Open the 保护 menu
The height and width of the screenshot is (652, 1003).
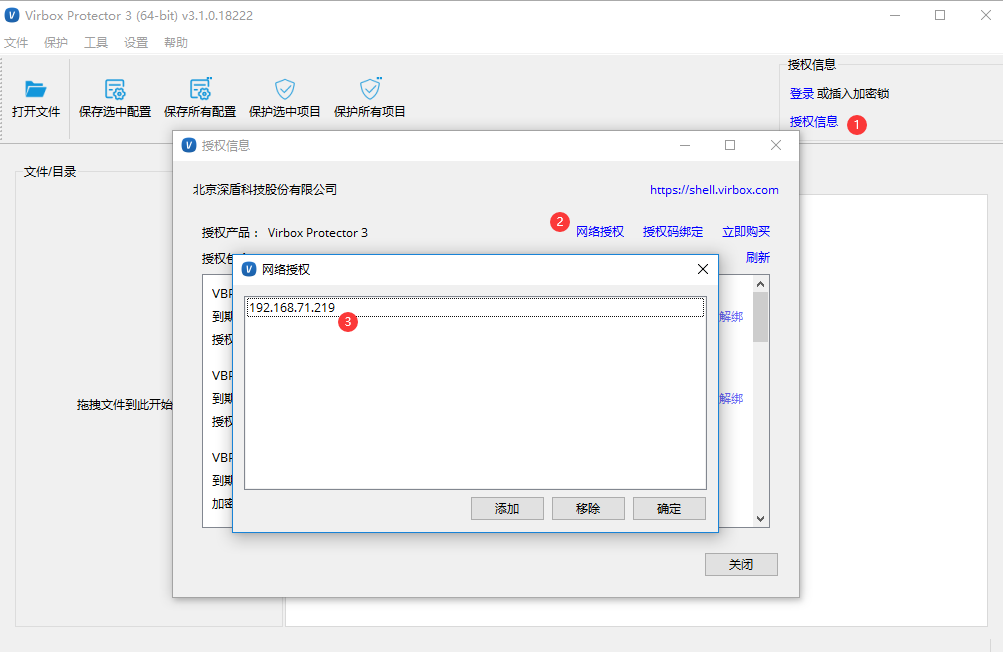[56, 43]
